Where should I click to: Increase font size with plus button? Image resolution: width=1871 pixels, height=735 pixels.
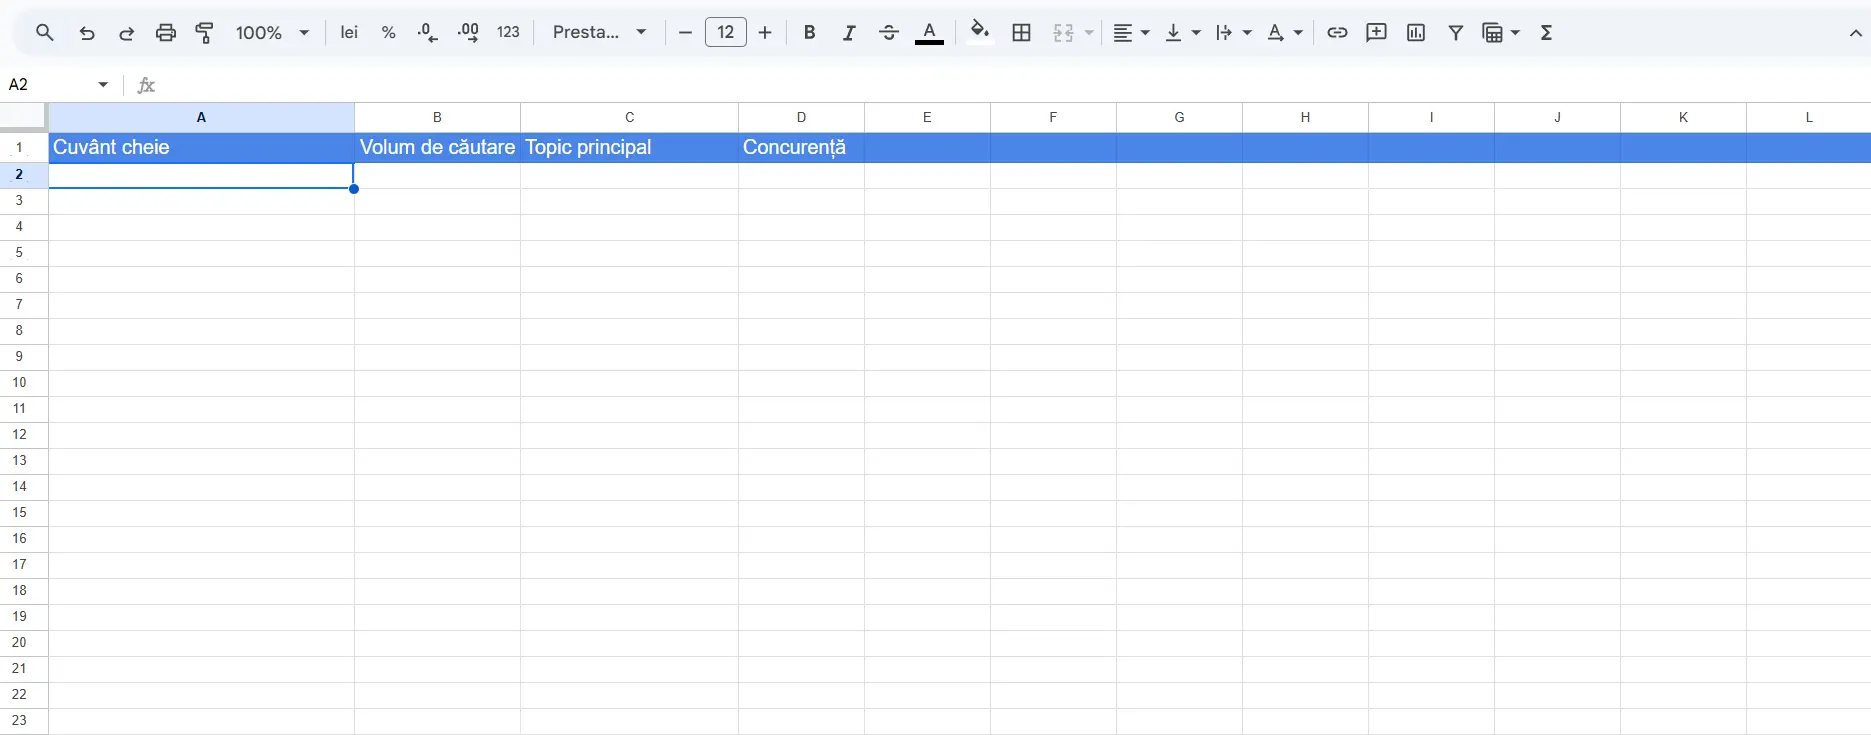(765, 33)
